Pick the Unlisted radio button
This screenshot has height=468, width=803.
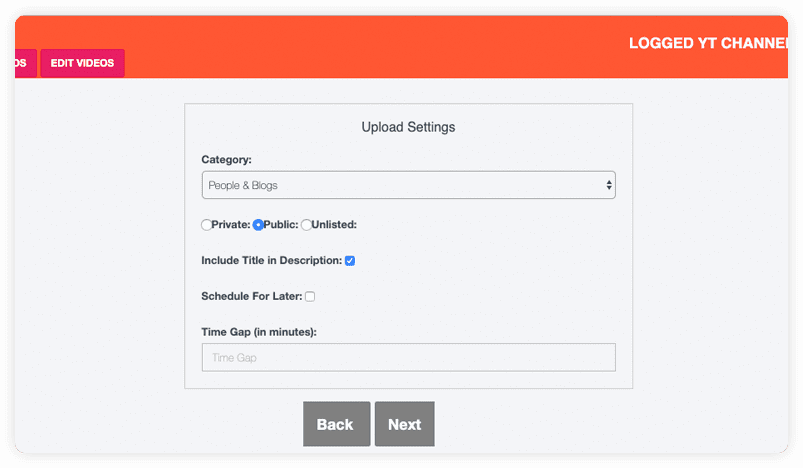tap(306, 225)
